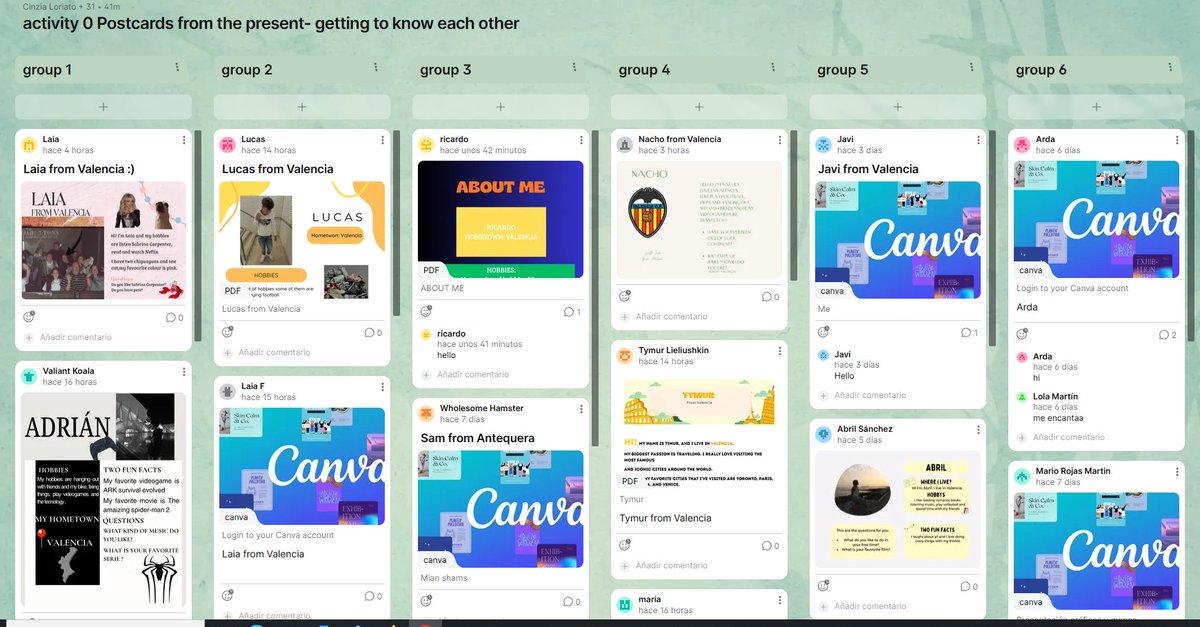This screenshot has width=1200, height=627.
Task: Click Laia's avatar on first post
Action: [29, 144]
